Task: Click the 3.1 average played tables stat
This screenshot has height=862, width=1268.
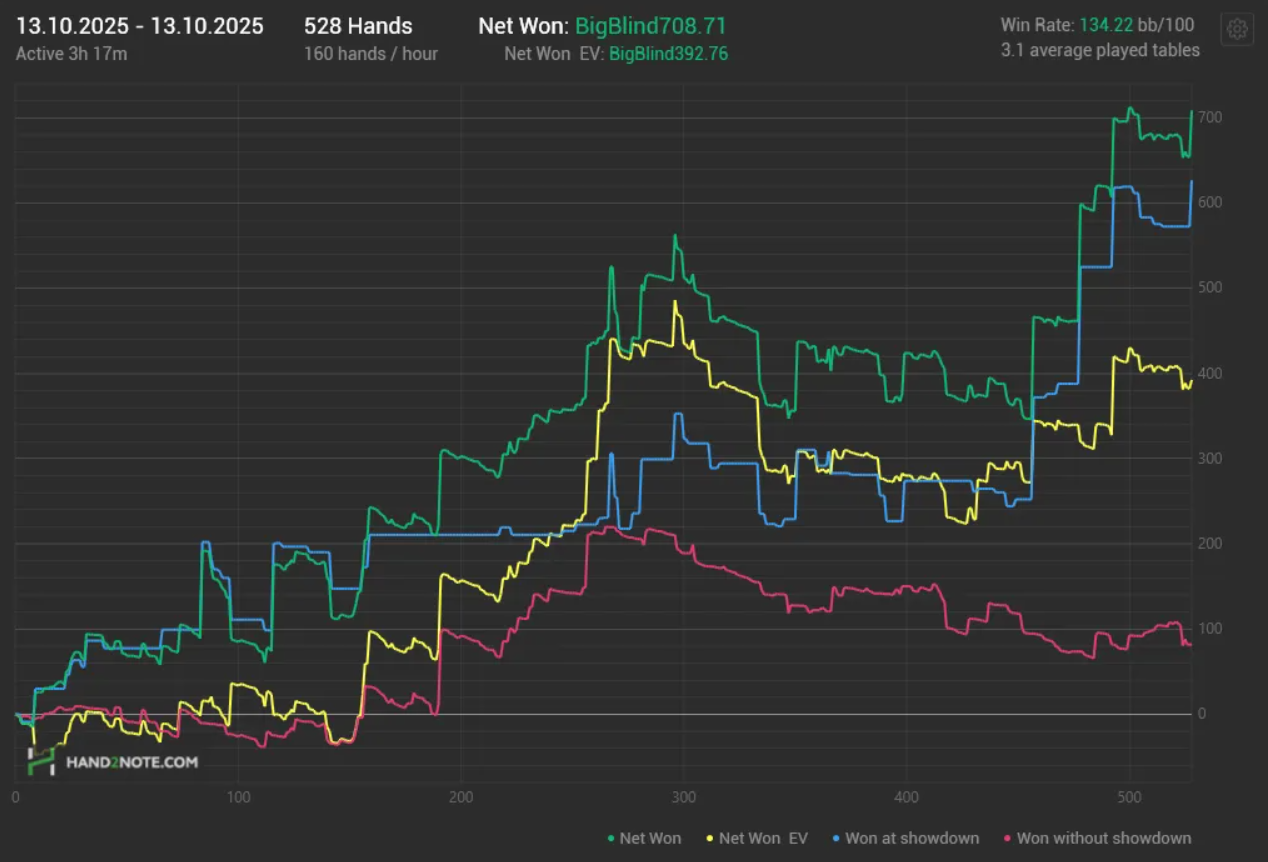Action: 1100,50
